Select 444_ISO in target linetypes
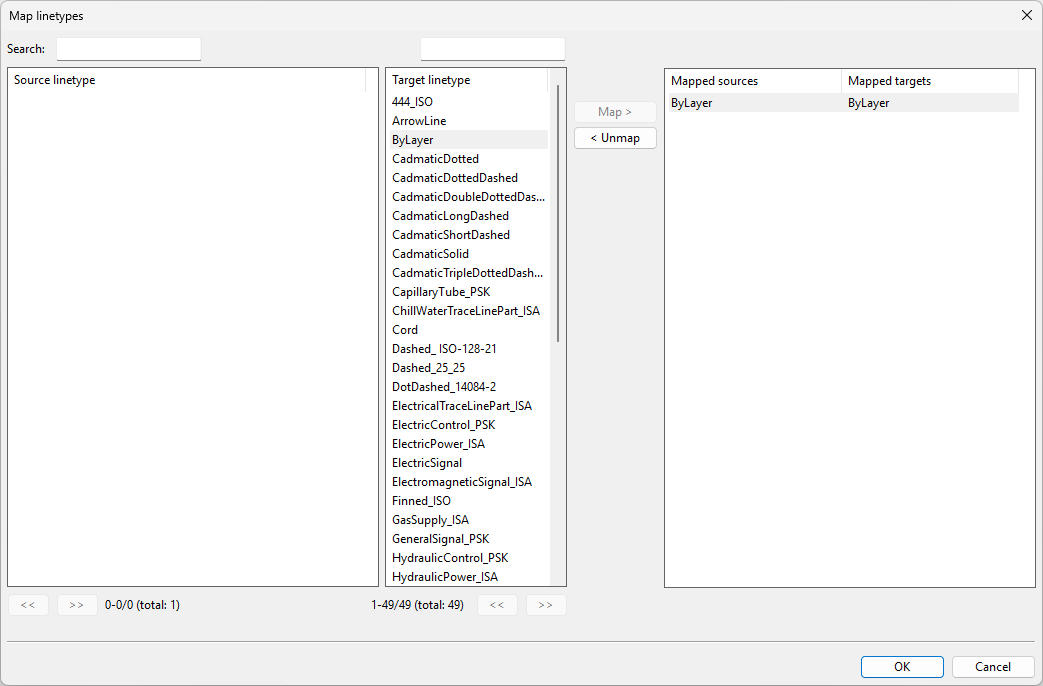 point(413,102)
